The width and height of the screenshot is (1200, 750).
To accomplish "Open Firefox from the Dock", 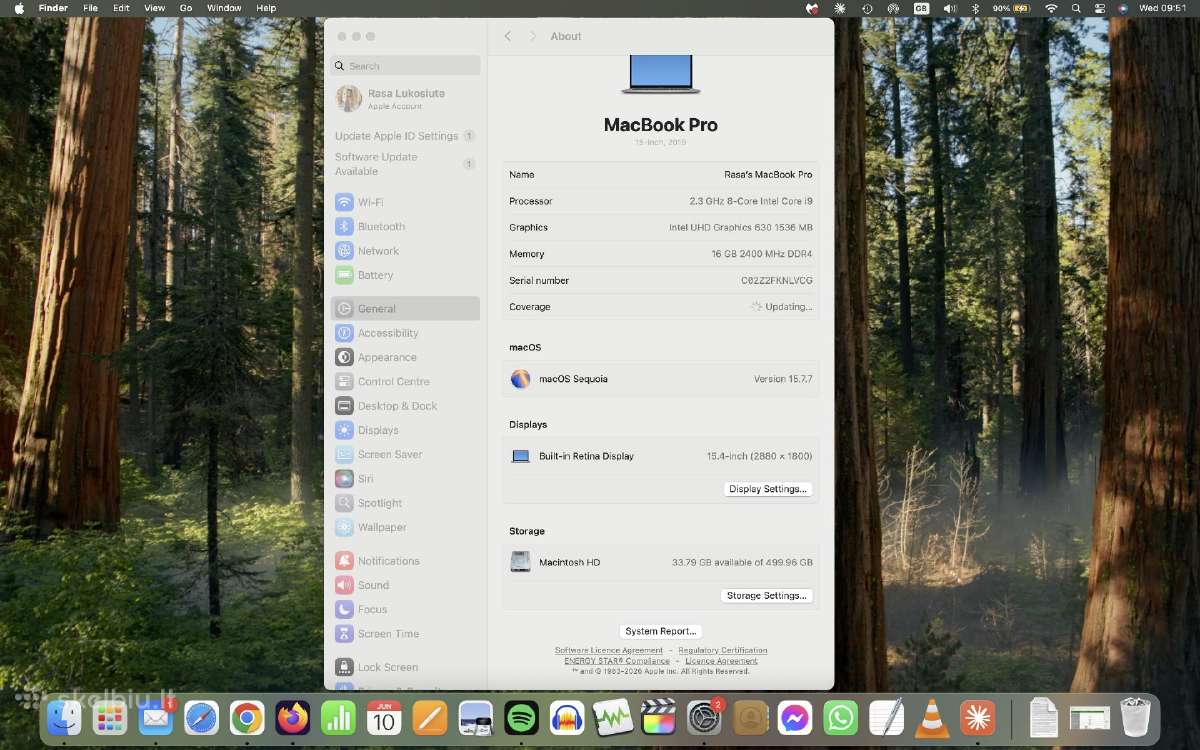I will point(293,718).
